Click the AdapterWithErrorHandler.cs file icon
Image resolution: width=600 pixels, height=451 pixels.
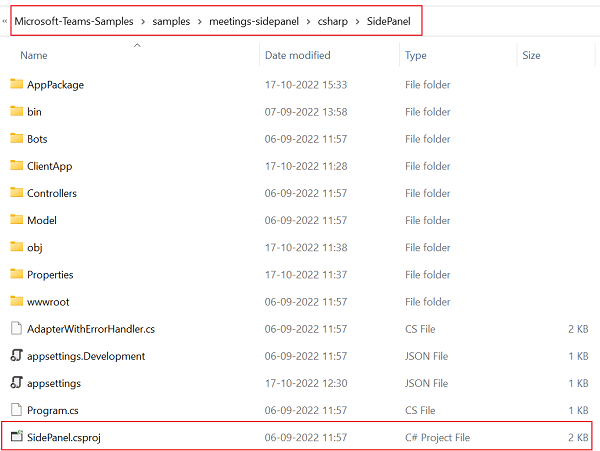[16, 329]
